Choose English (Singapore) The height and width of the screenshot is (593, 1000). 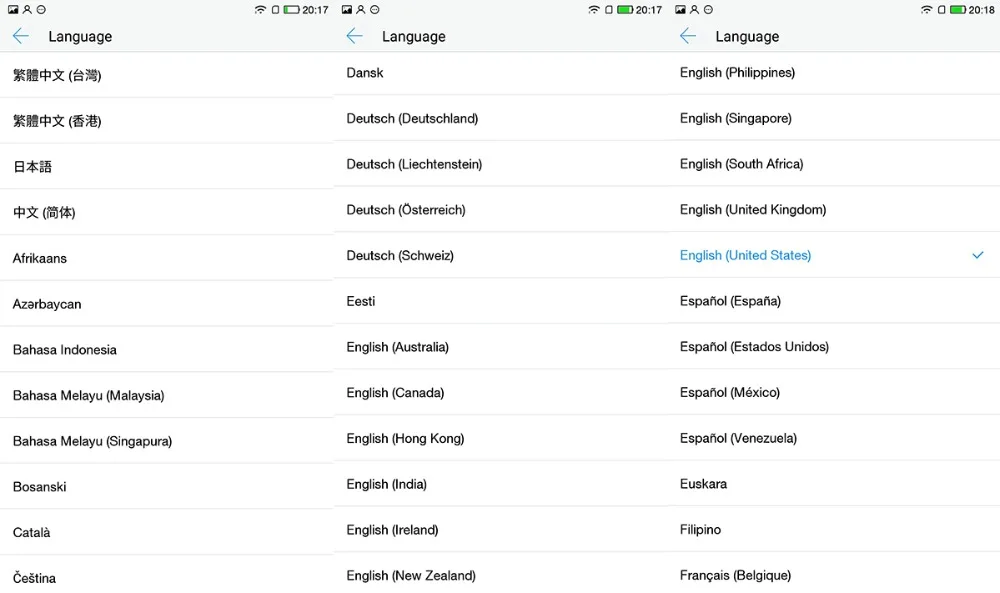click(x=834, y=119)
